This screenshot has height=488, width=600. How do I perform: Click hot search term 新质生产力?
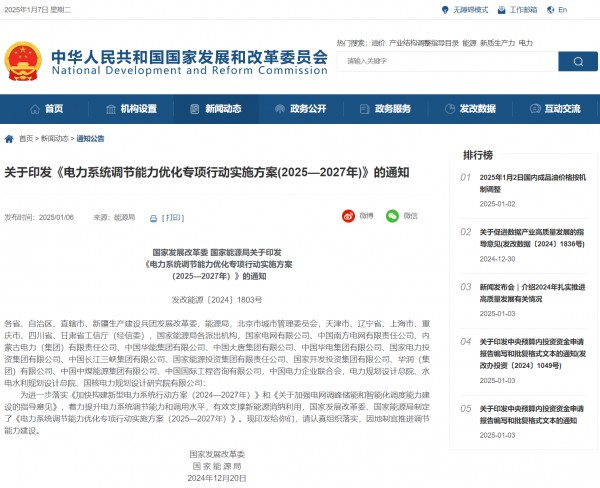[x=497, y=43]
